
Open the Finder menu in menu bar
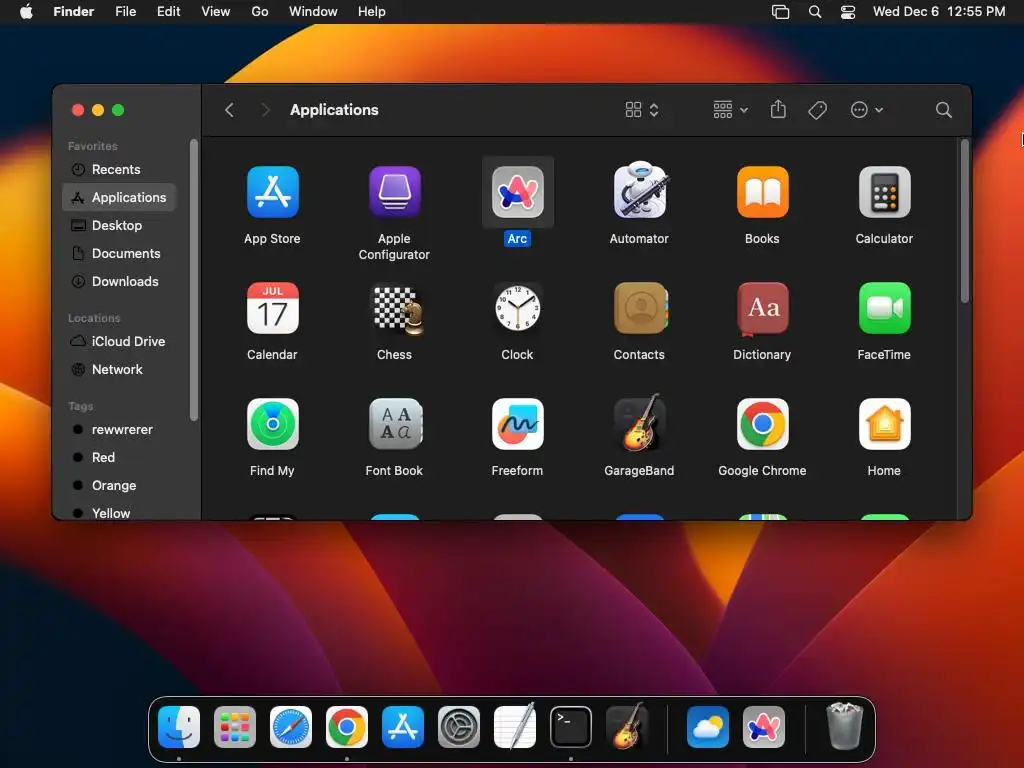coord(73,11)
